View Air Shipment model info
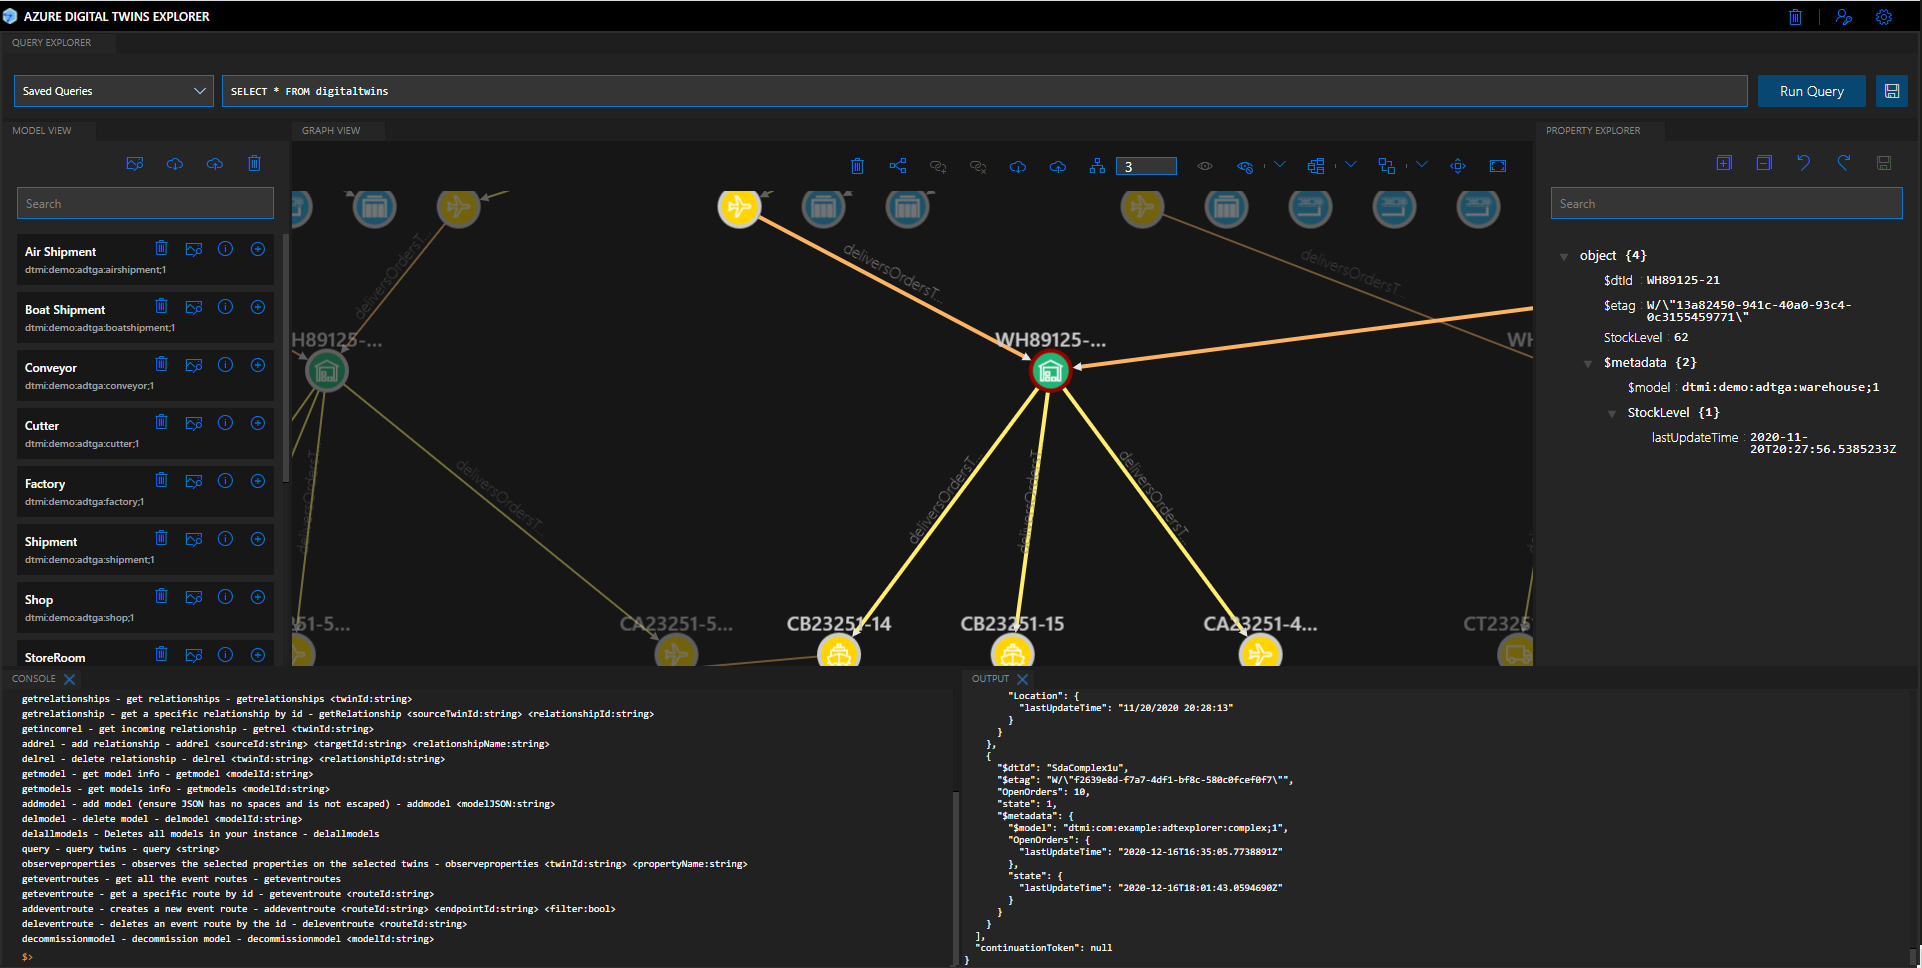Image resolution: width=1922 pixels, height=968 pixels. point(226,249)
